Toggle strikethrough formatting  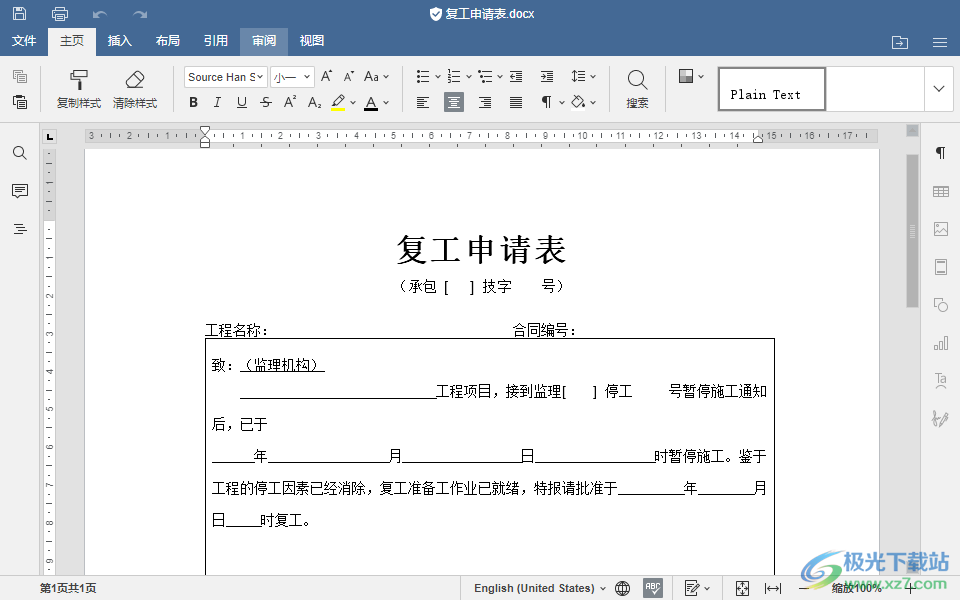tap(266, 102)
